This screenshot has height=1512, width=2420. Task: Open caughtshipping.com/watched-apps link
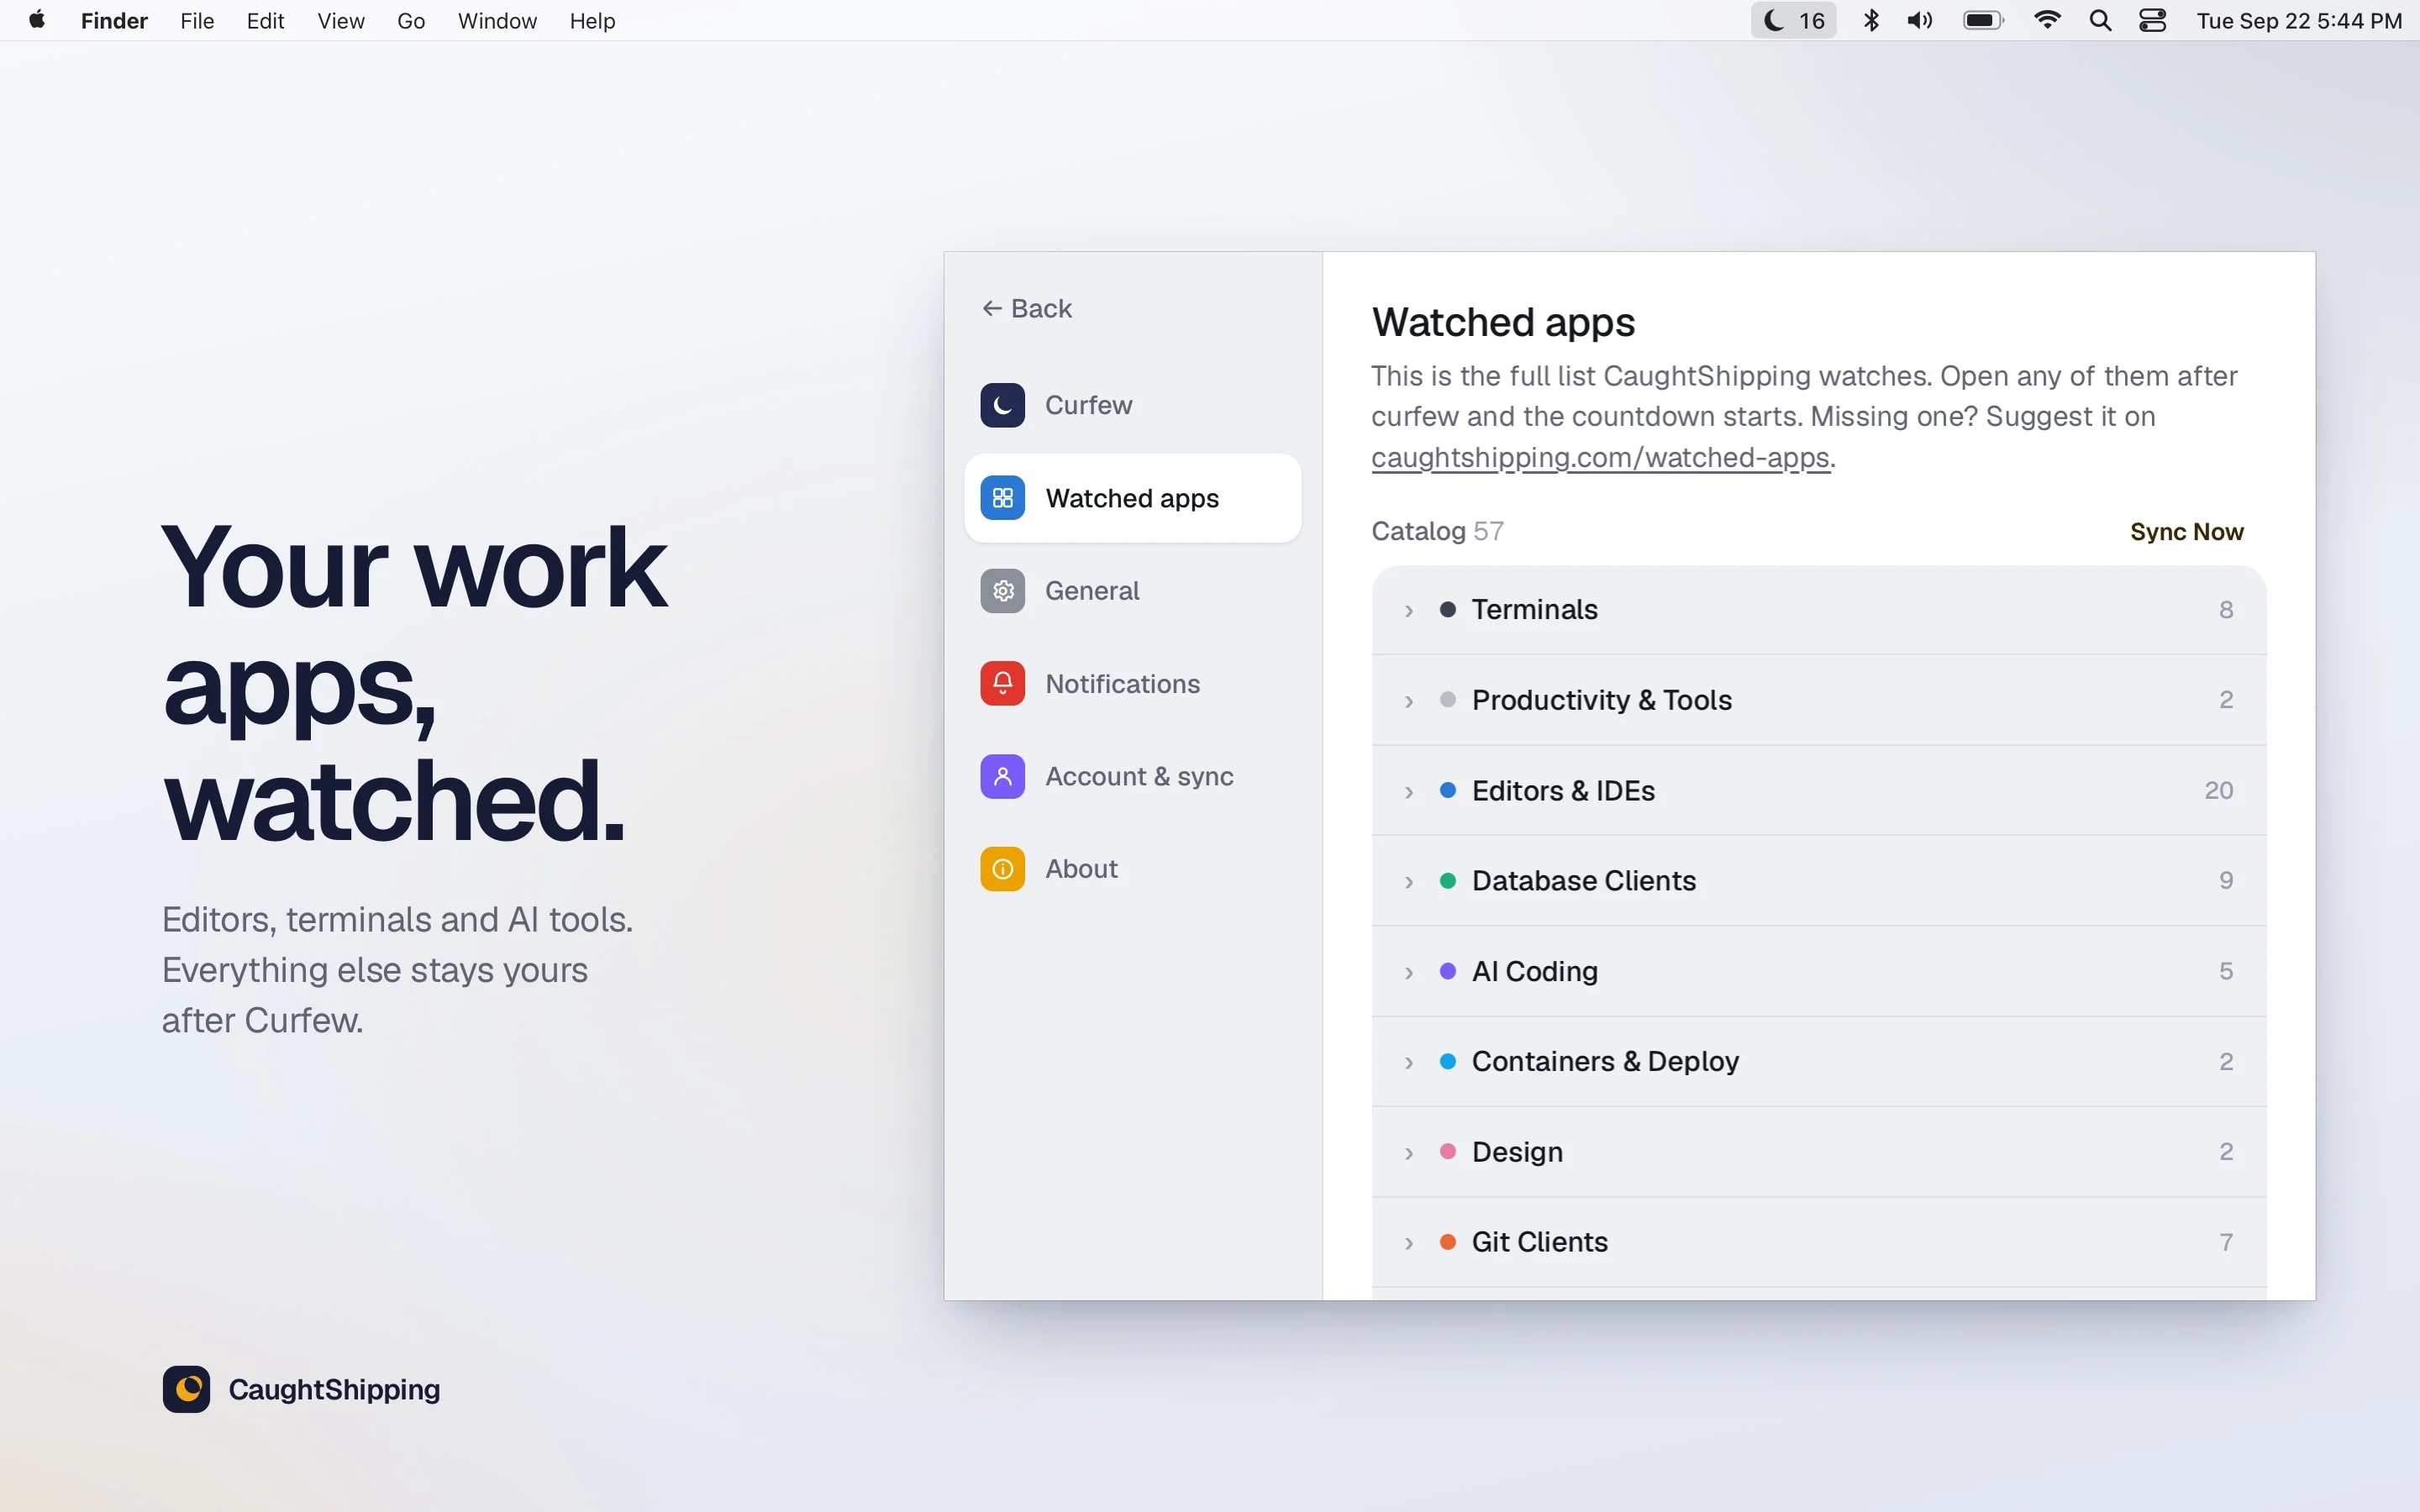click(1600, 457)
